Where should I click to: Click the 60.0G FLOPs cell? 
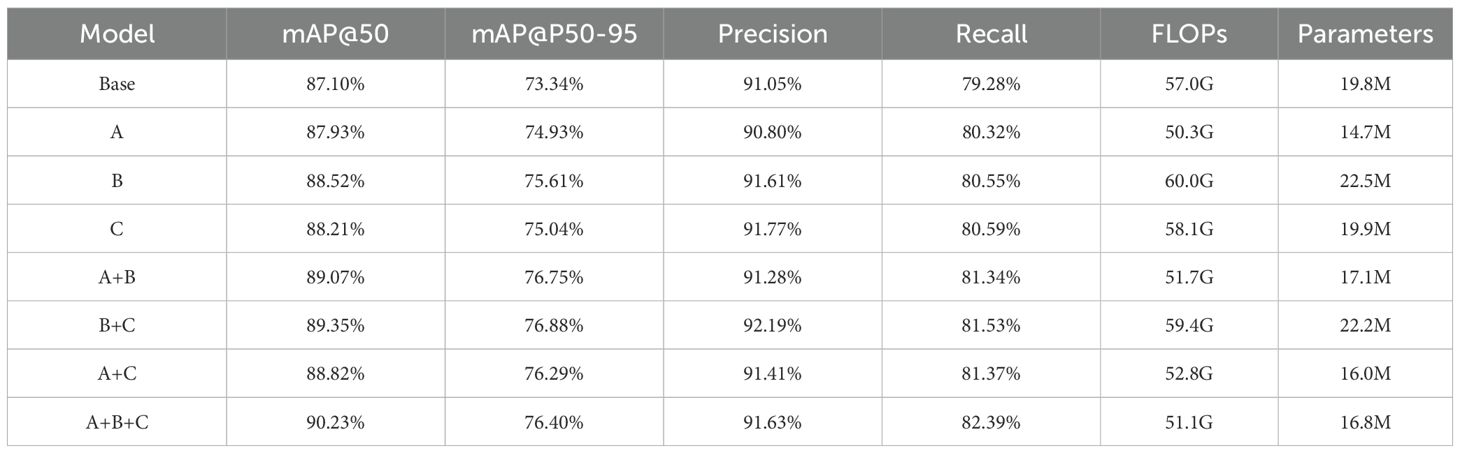pyautogui.click(x=1188, y=181)
